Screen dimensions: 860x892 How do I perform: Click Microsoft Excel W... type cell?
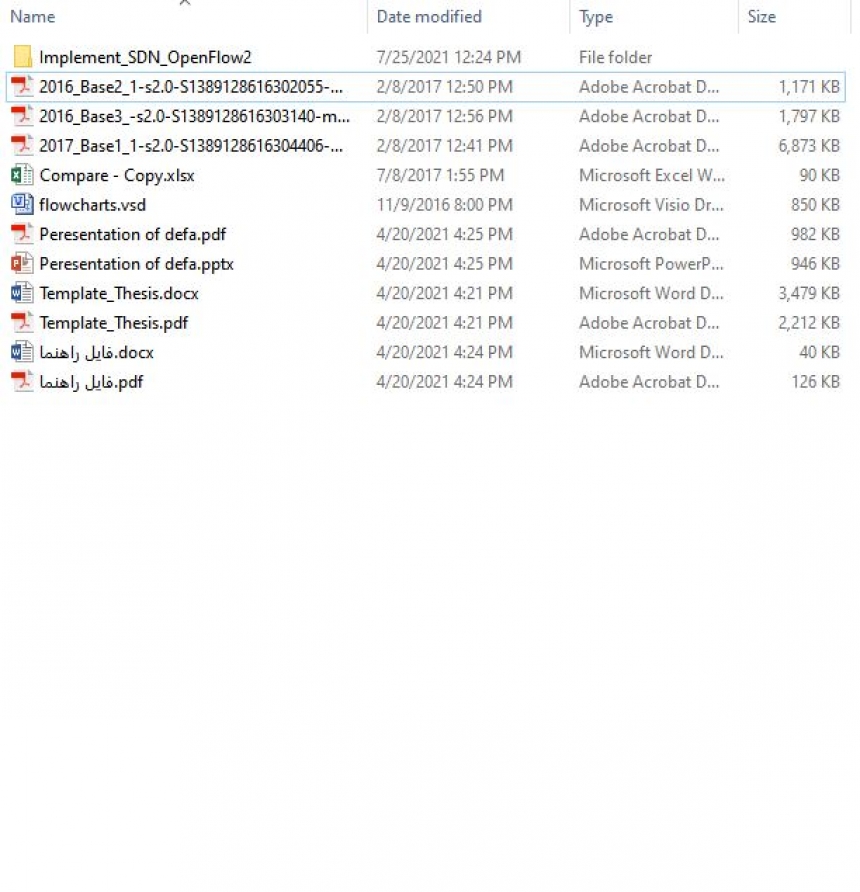coord(652,175)
